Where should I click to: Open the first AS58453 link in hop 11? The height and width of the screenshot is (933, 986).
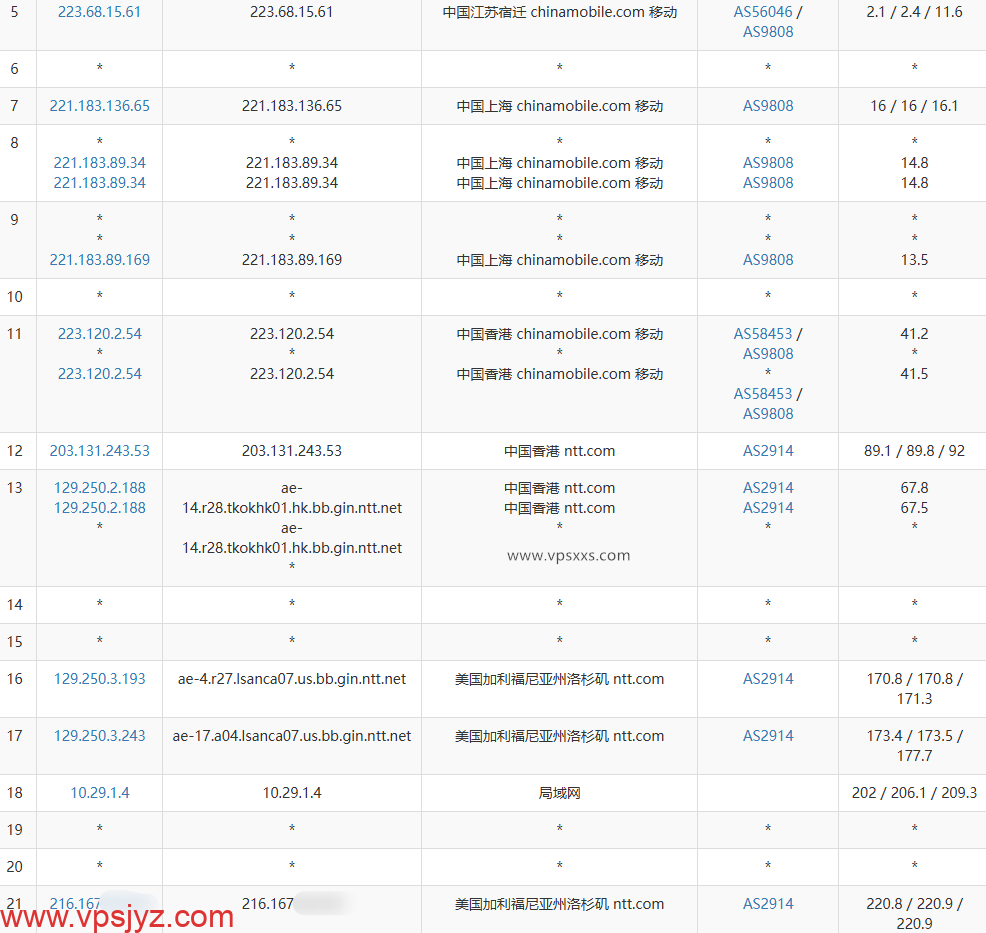[762, 334]
